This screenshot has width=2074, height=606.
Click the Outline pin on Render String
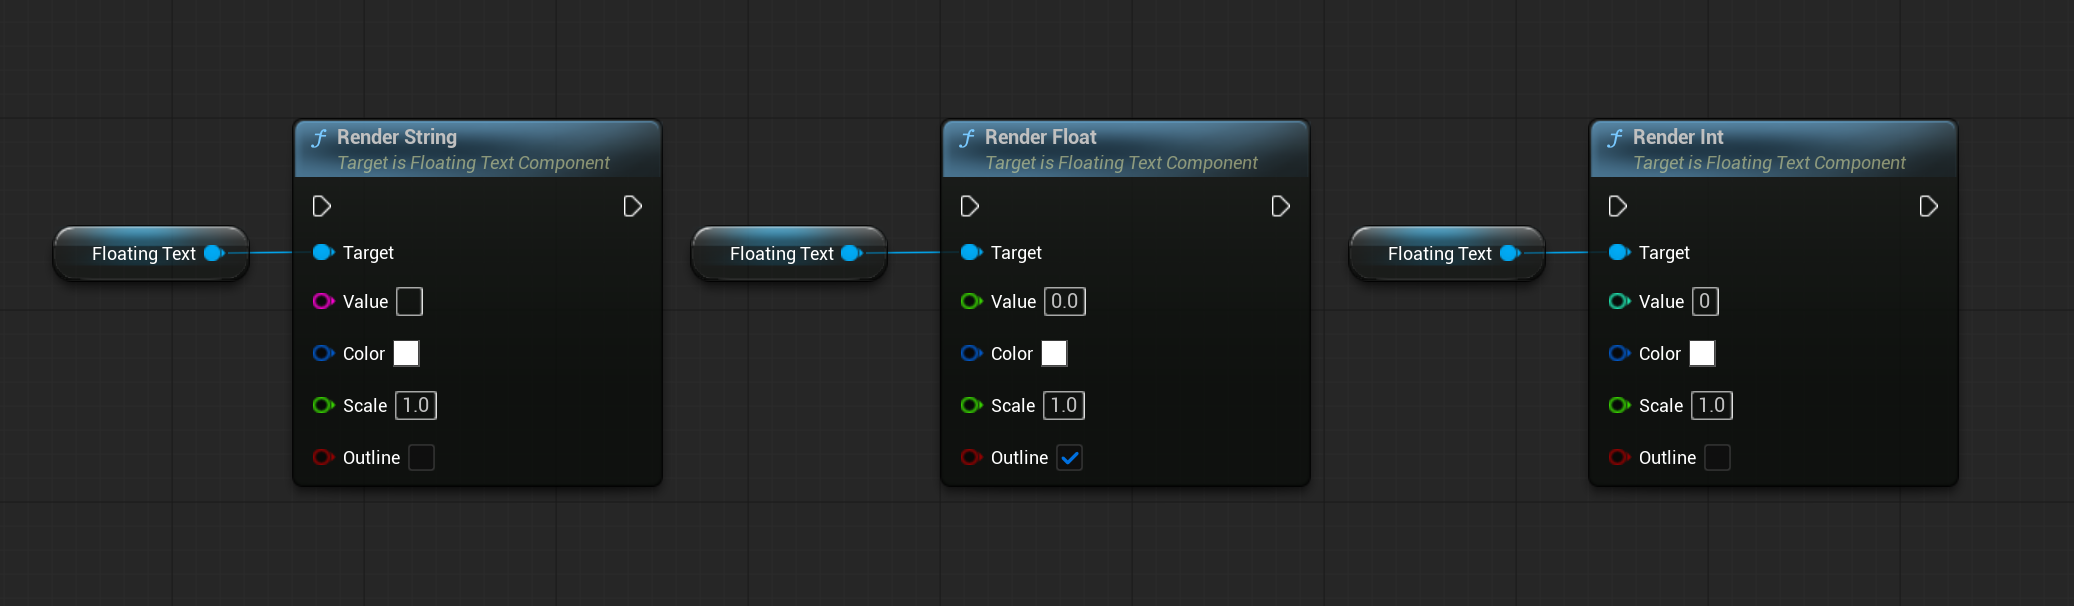pos(323,457)
